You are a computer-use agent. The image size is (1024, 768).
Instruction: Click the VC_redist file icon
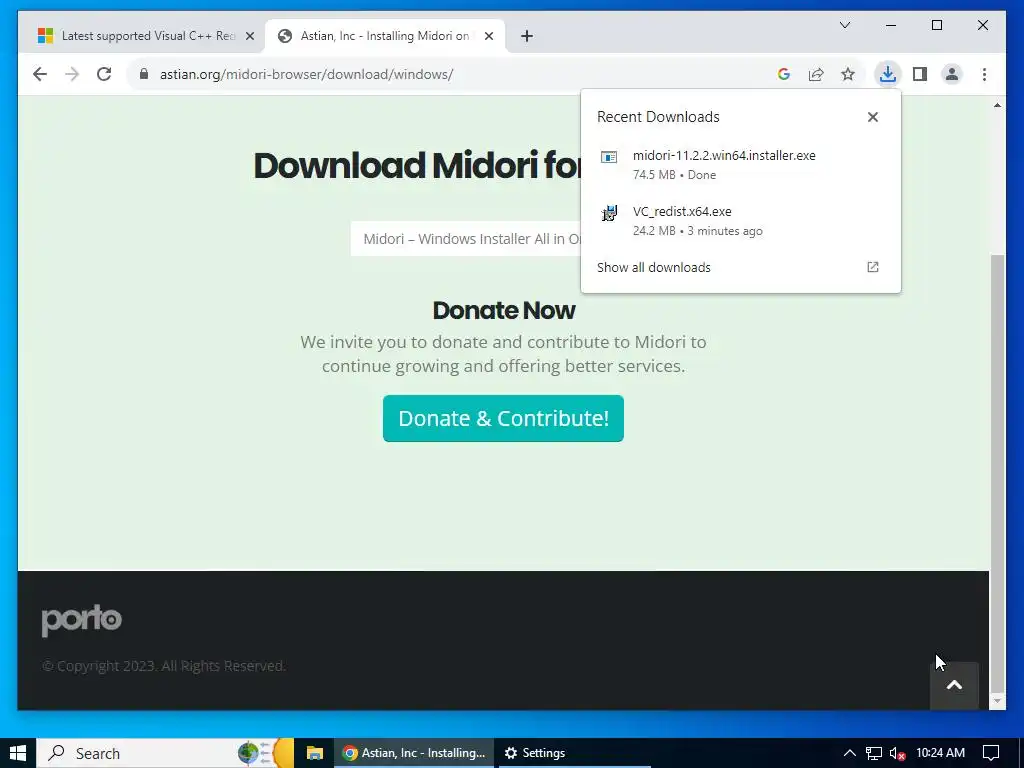click(609, 213)
